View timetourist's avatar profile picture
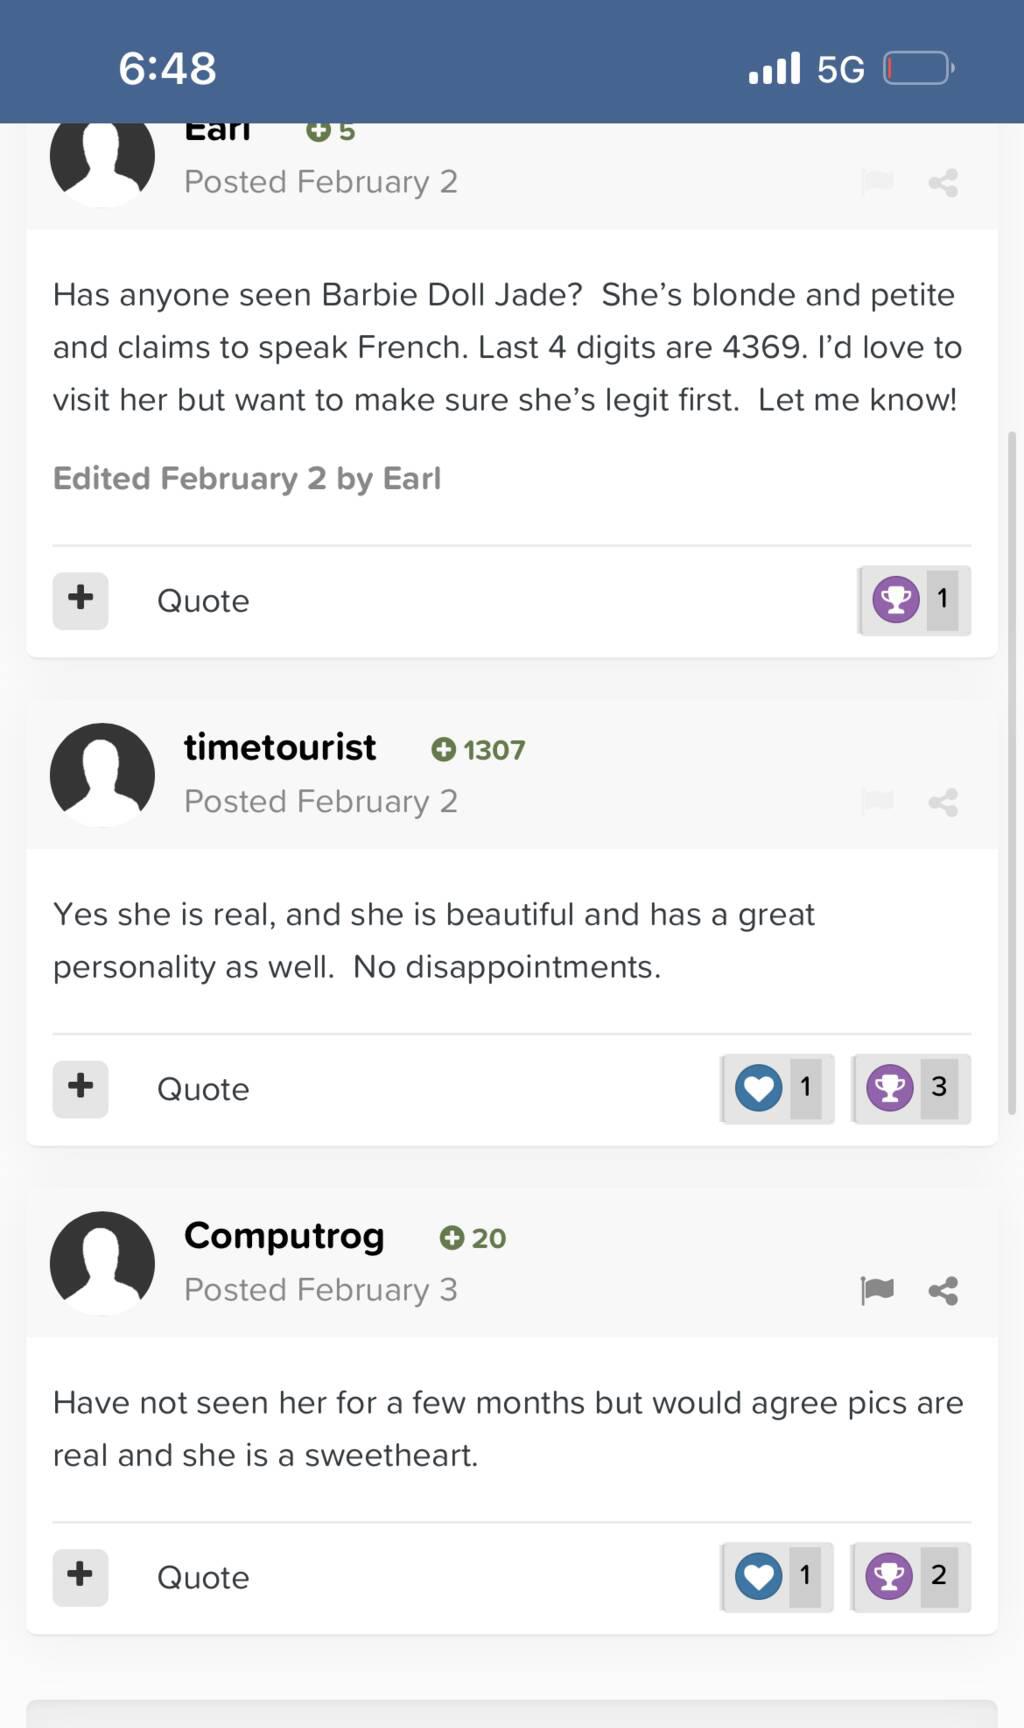 [x=102, y=775]
